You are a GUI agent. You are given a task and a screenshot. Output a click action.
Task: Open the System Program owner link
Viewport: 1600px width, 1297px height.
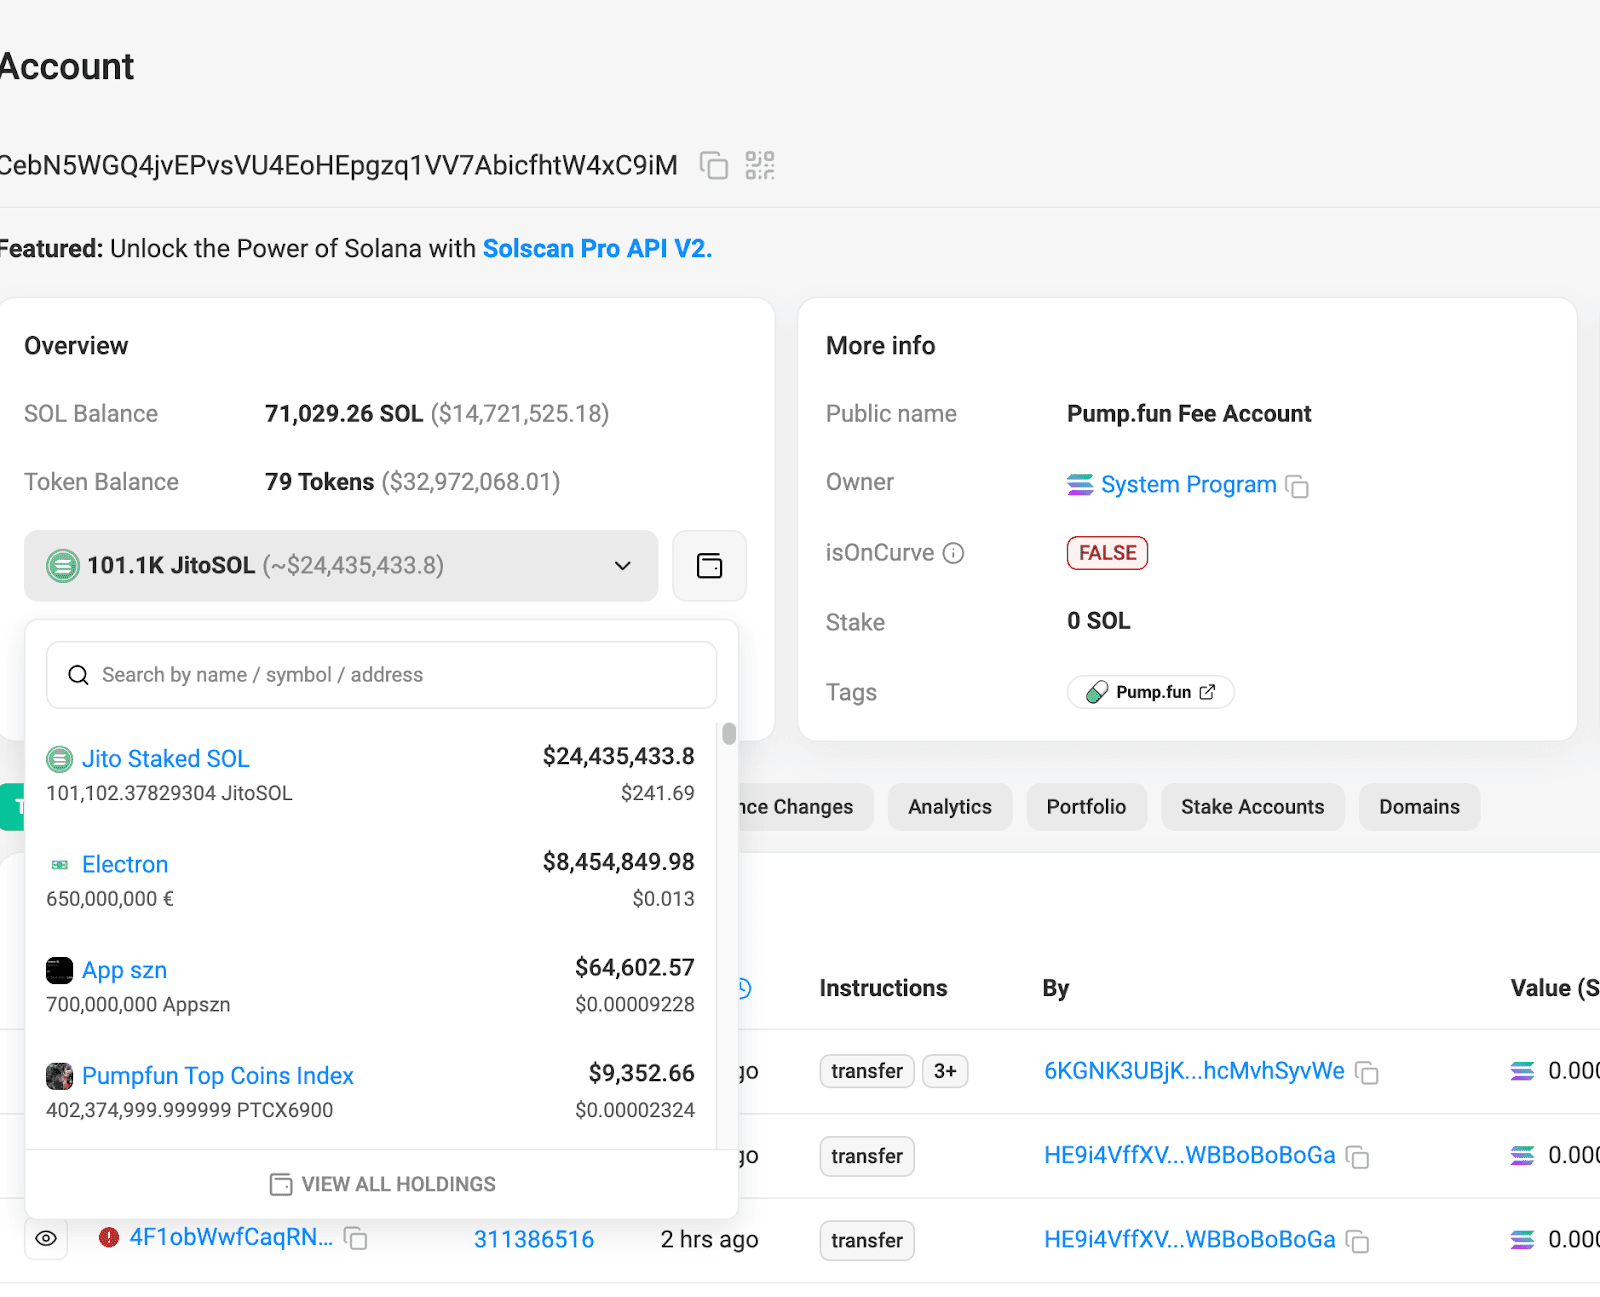click(1188, 485)
